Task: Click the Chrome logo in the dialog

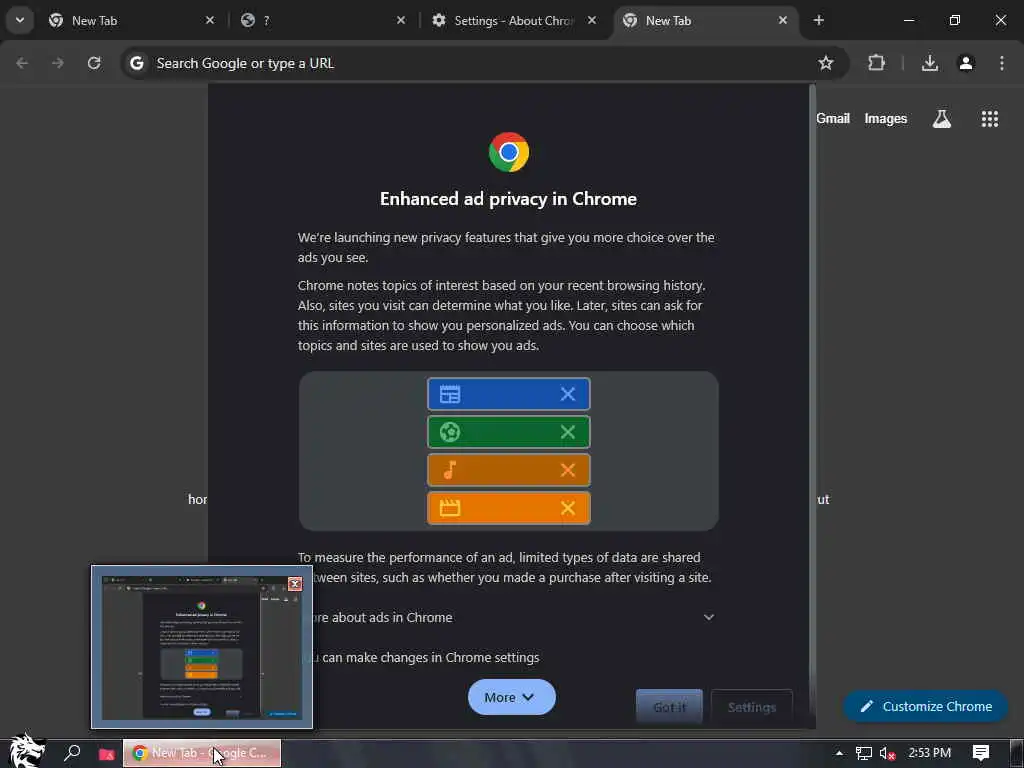Action: click(509, 152)
